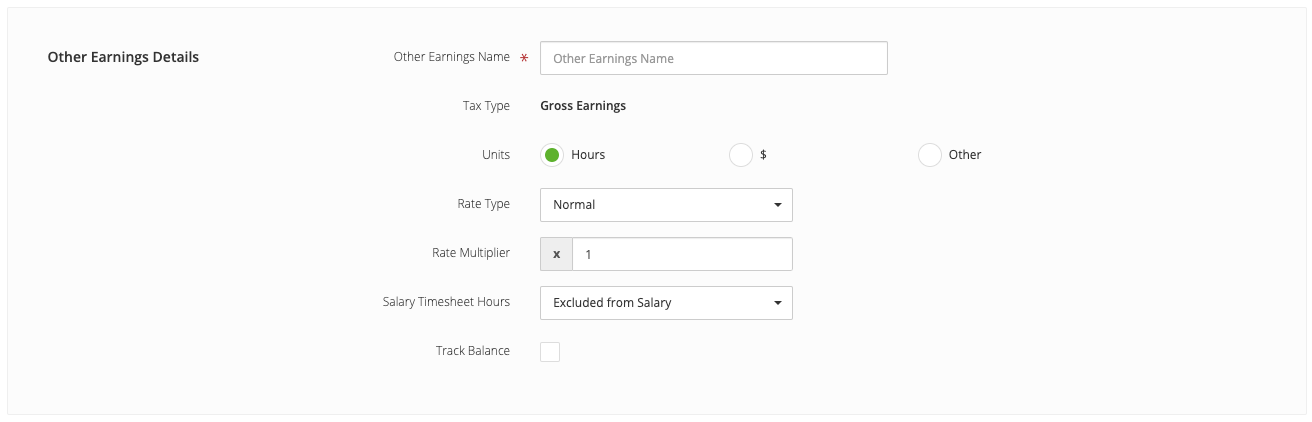Click the Track Balance label
1312x422 pixels.
click(473, 351)
